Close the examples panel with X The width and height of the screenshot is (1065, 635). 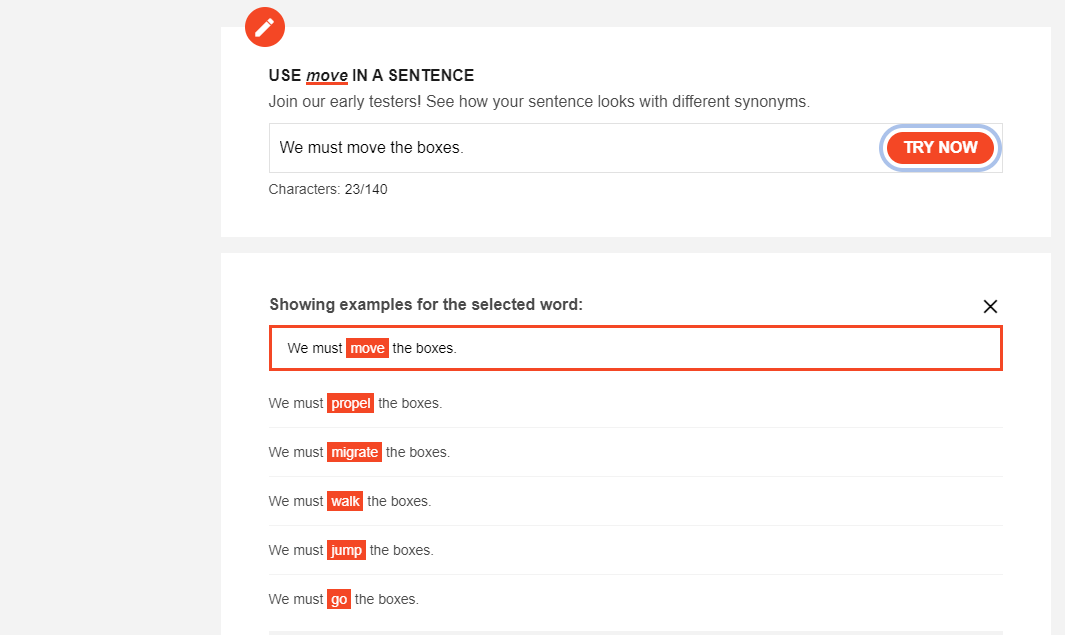tap(990, 307)
